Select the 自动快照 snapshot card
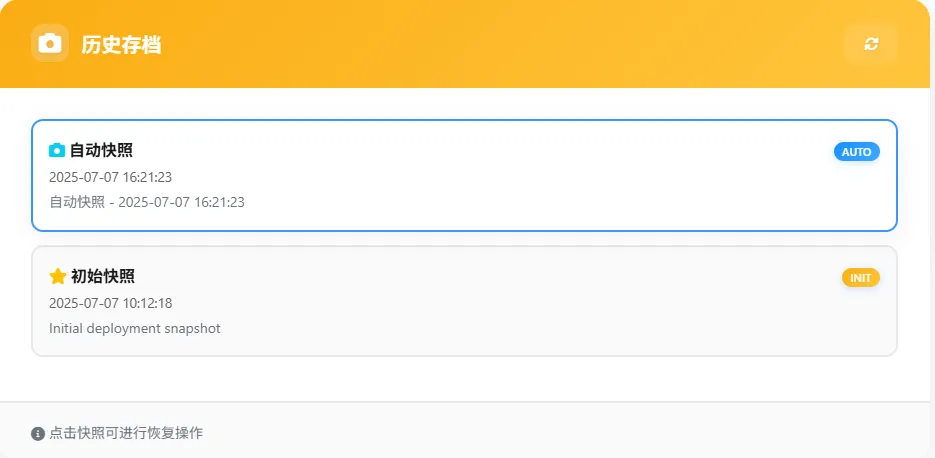 464,176
